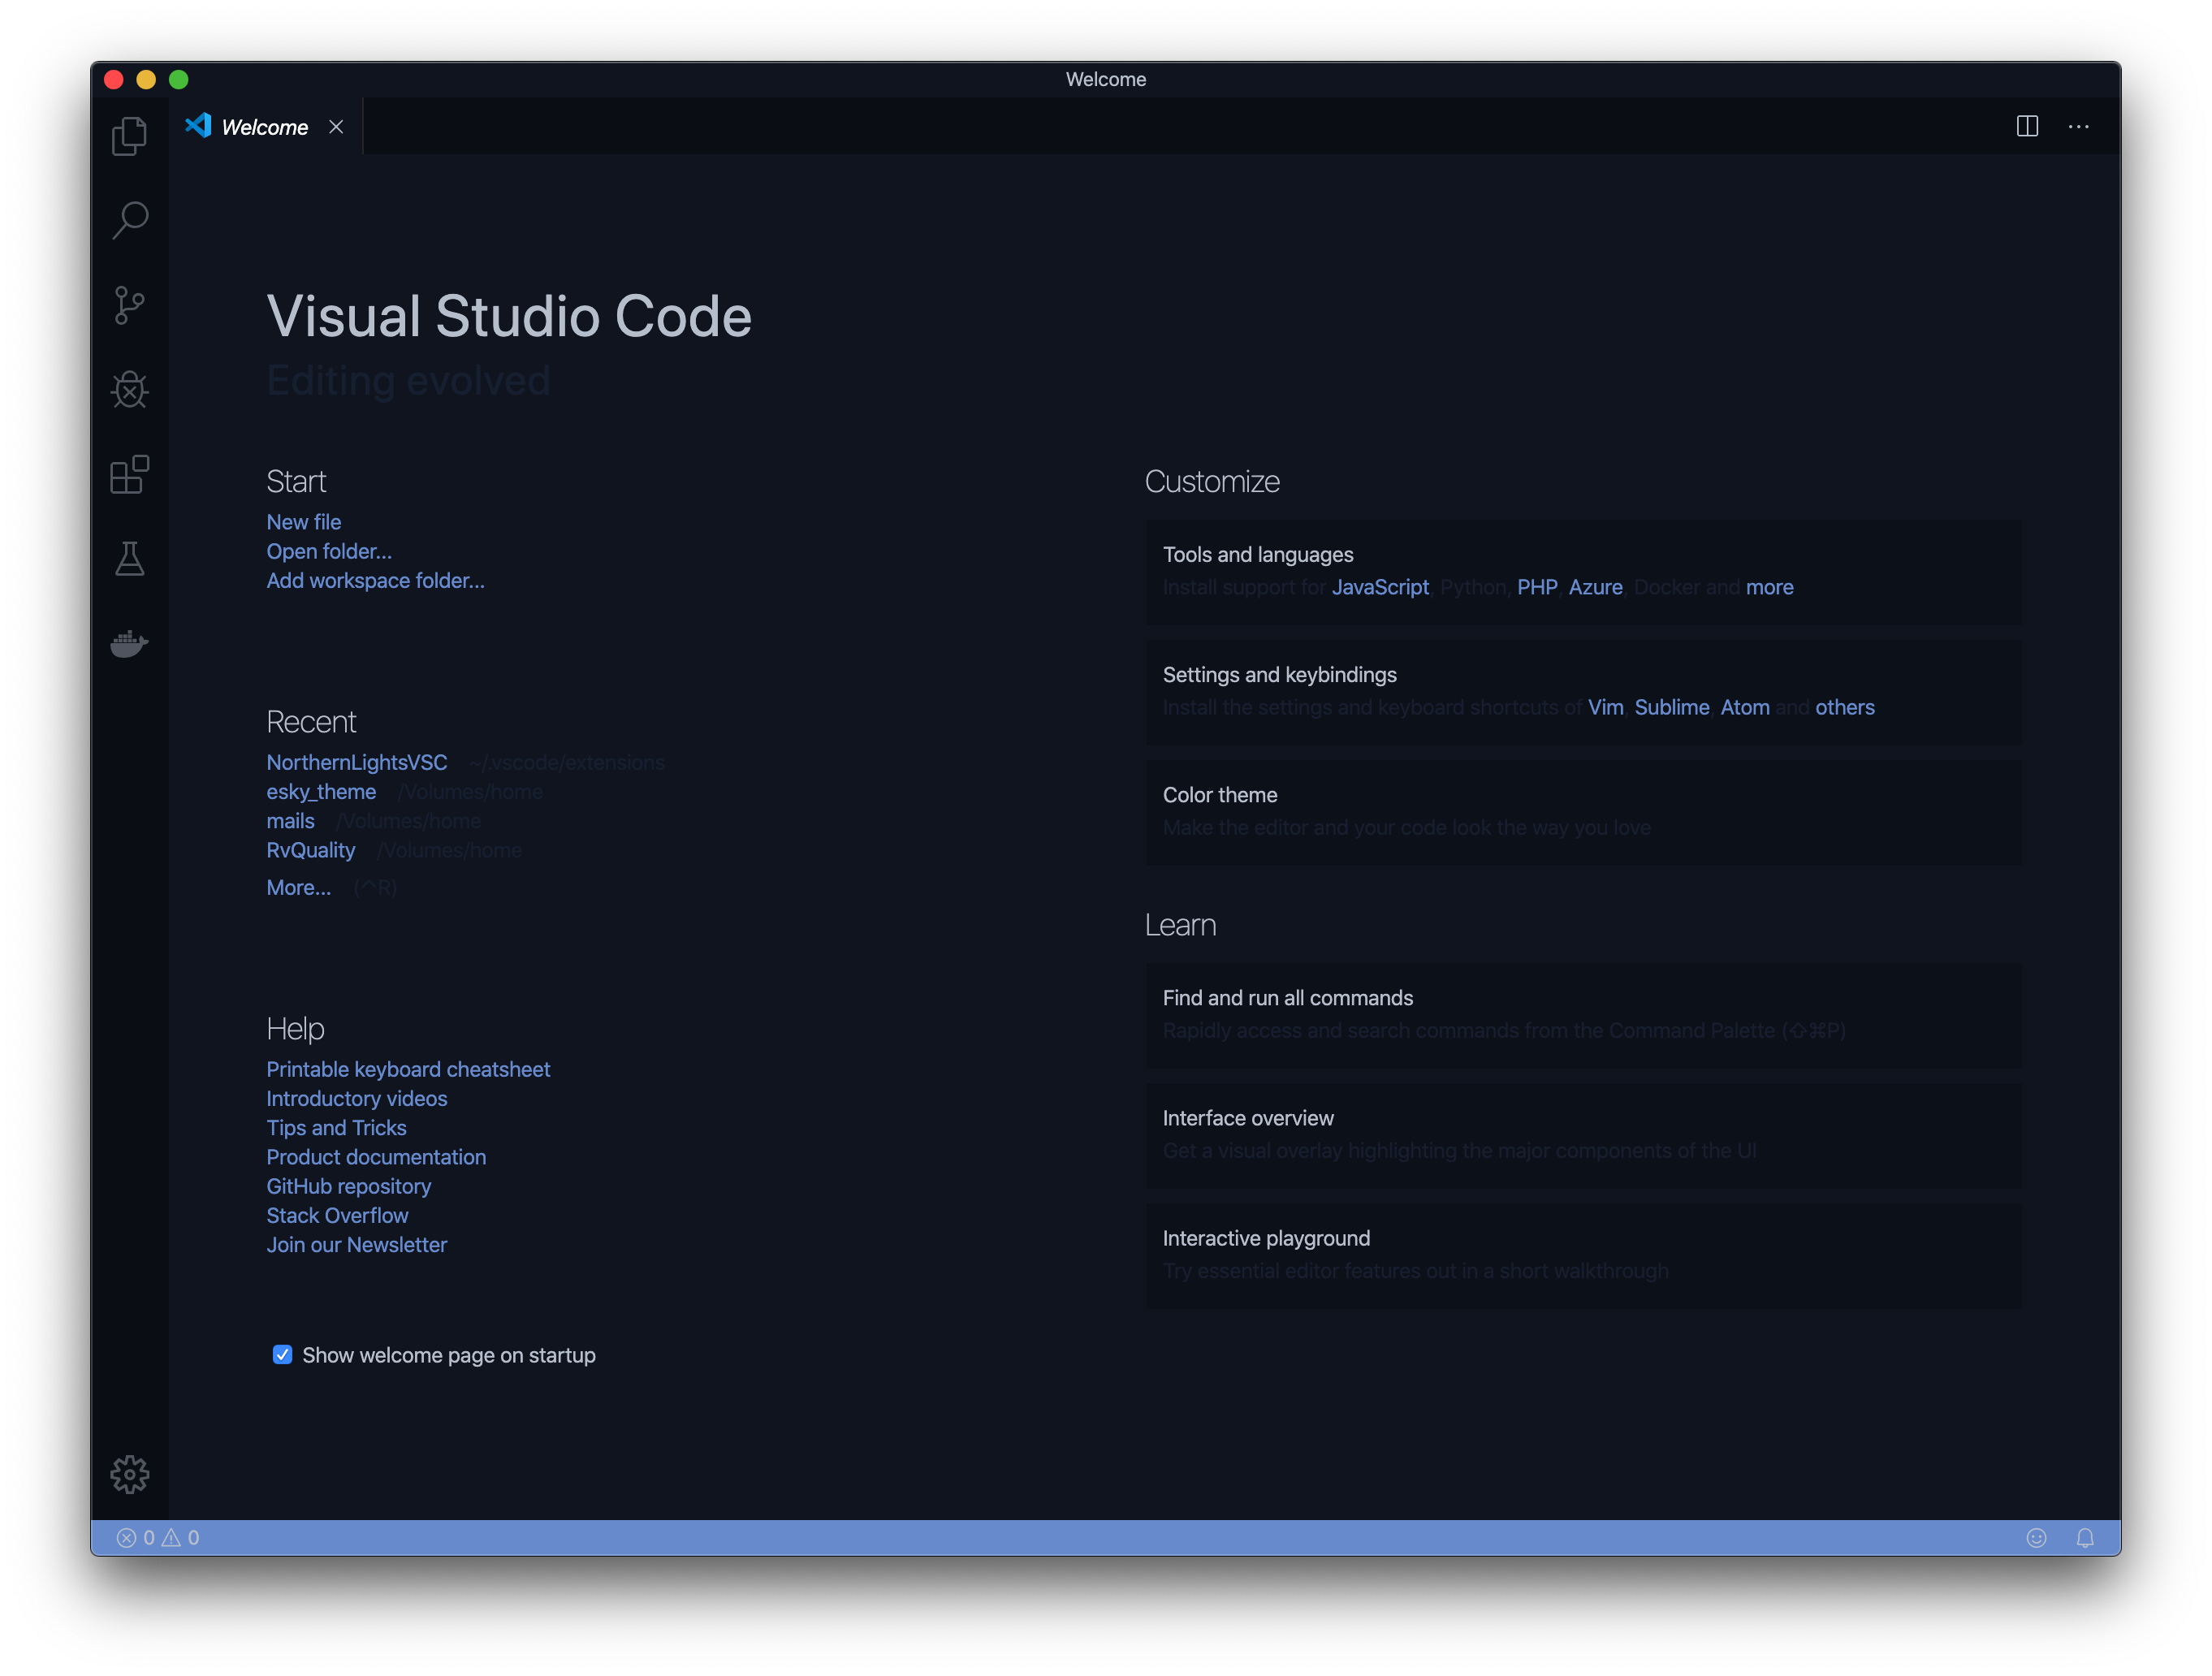Open a New file from Start section

point(303,521)
